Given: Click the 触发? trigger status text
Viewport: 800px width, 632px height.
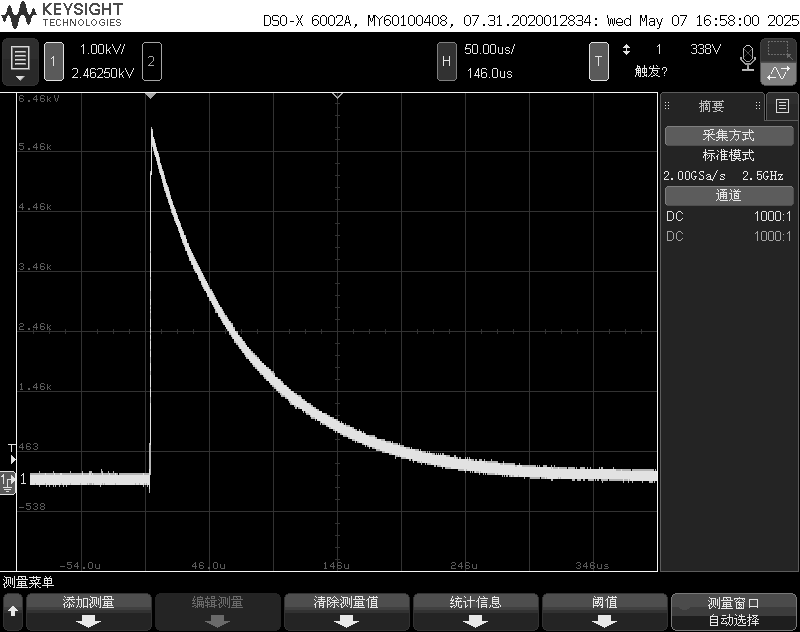Looking at the screenshot, I should point(651,71).
